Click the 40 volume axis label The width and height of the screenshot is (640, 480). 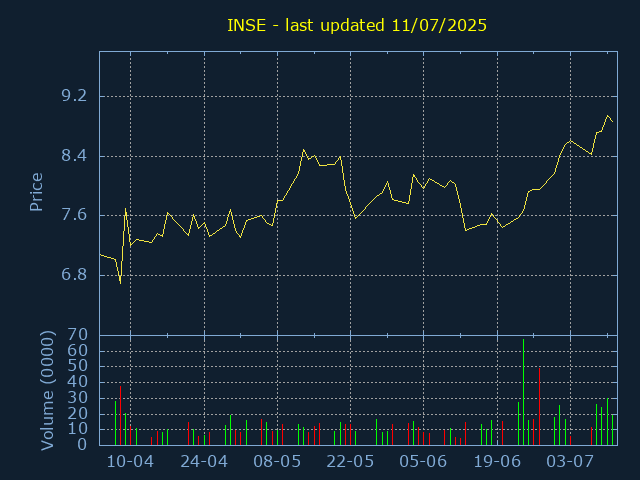[78, 382]
